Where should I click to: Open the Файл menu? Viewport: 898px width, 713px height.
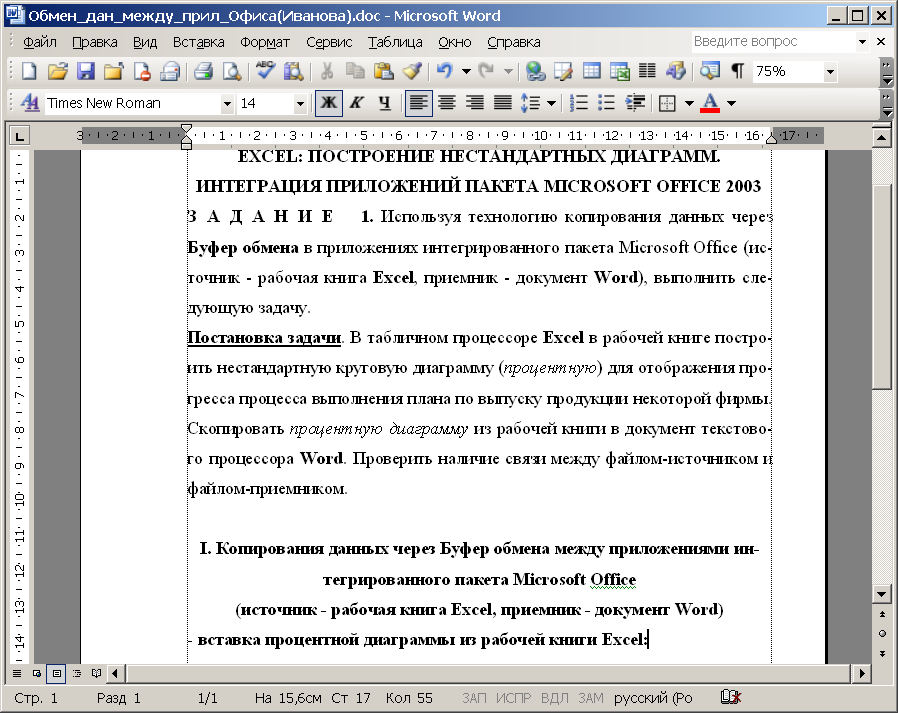(x=40, y=42)
